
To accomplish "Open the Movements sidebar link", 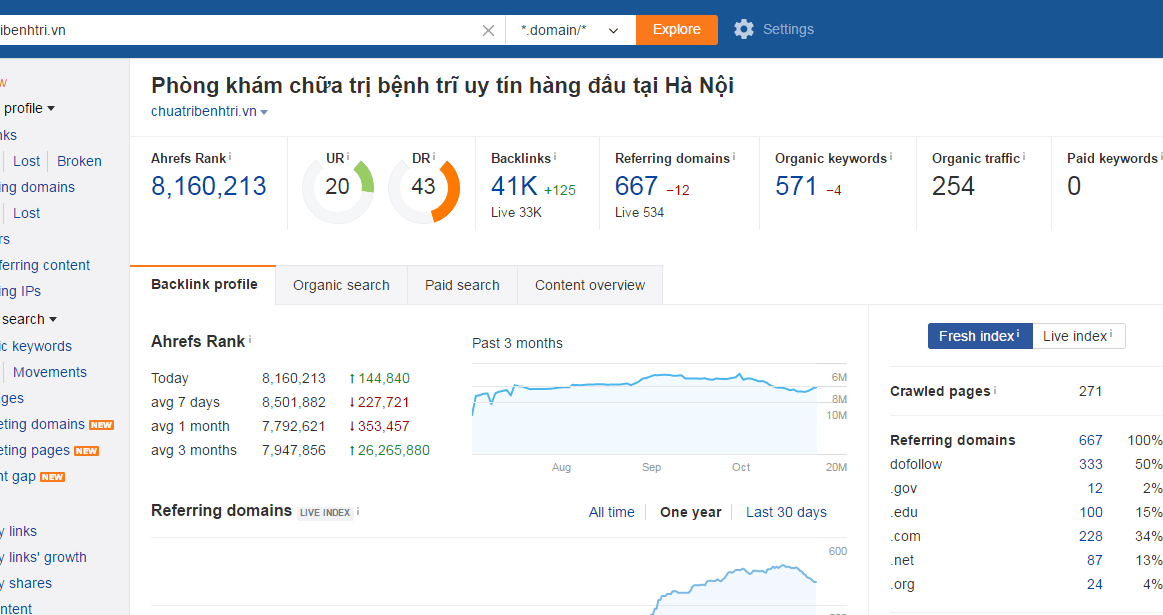I will coord(50,372).
